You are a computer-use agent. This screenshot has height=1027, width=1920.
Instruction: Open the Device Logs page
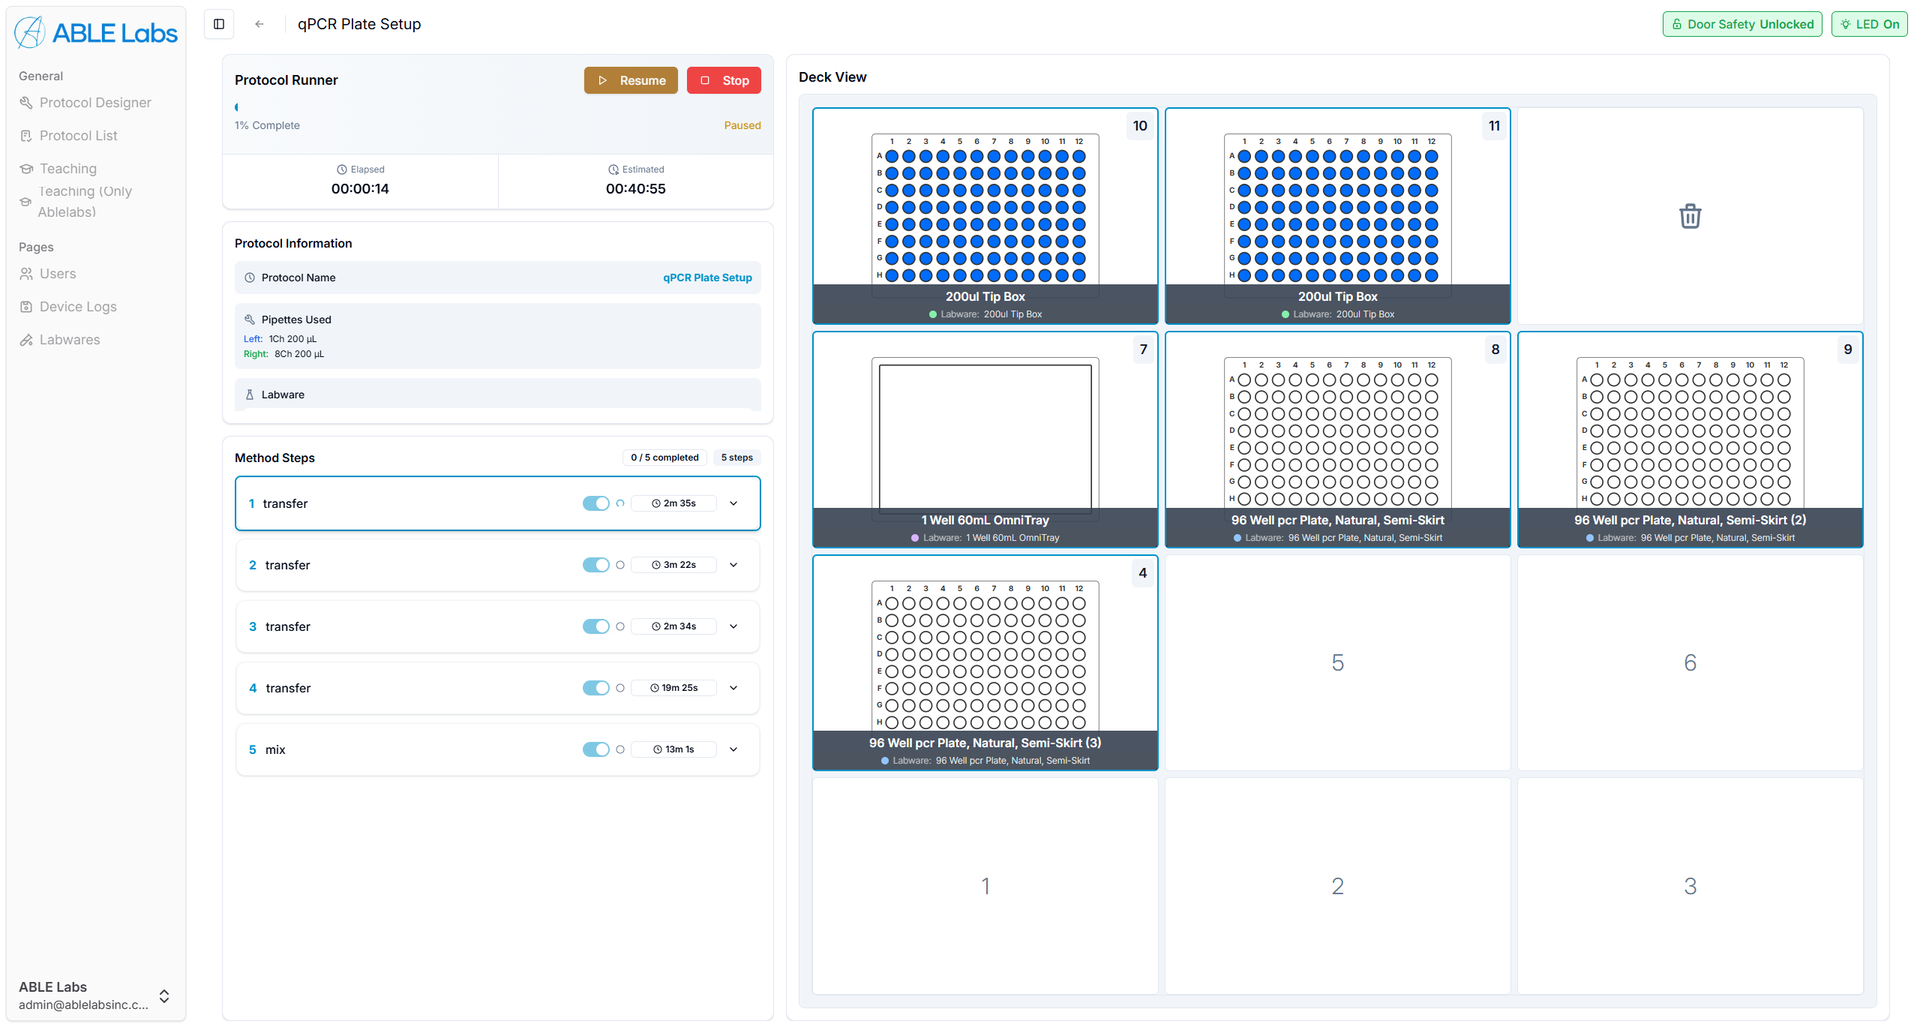tap(78, 306)
